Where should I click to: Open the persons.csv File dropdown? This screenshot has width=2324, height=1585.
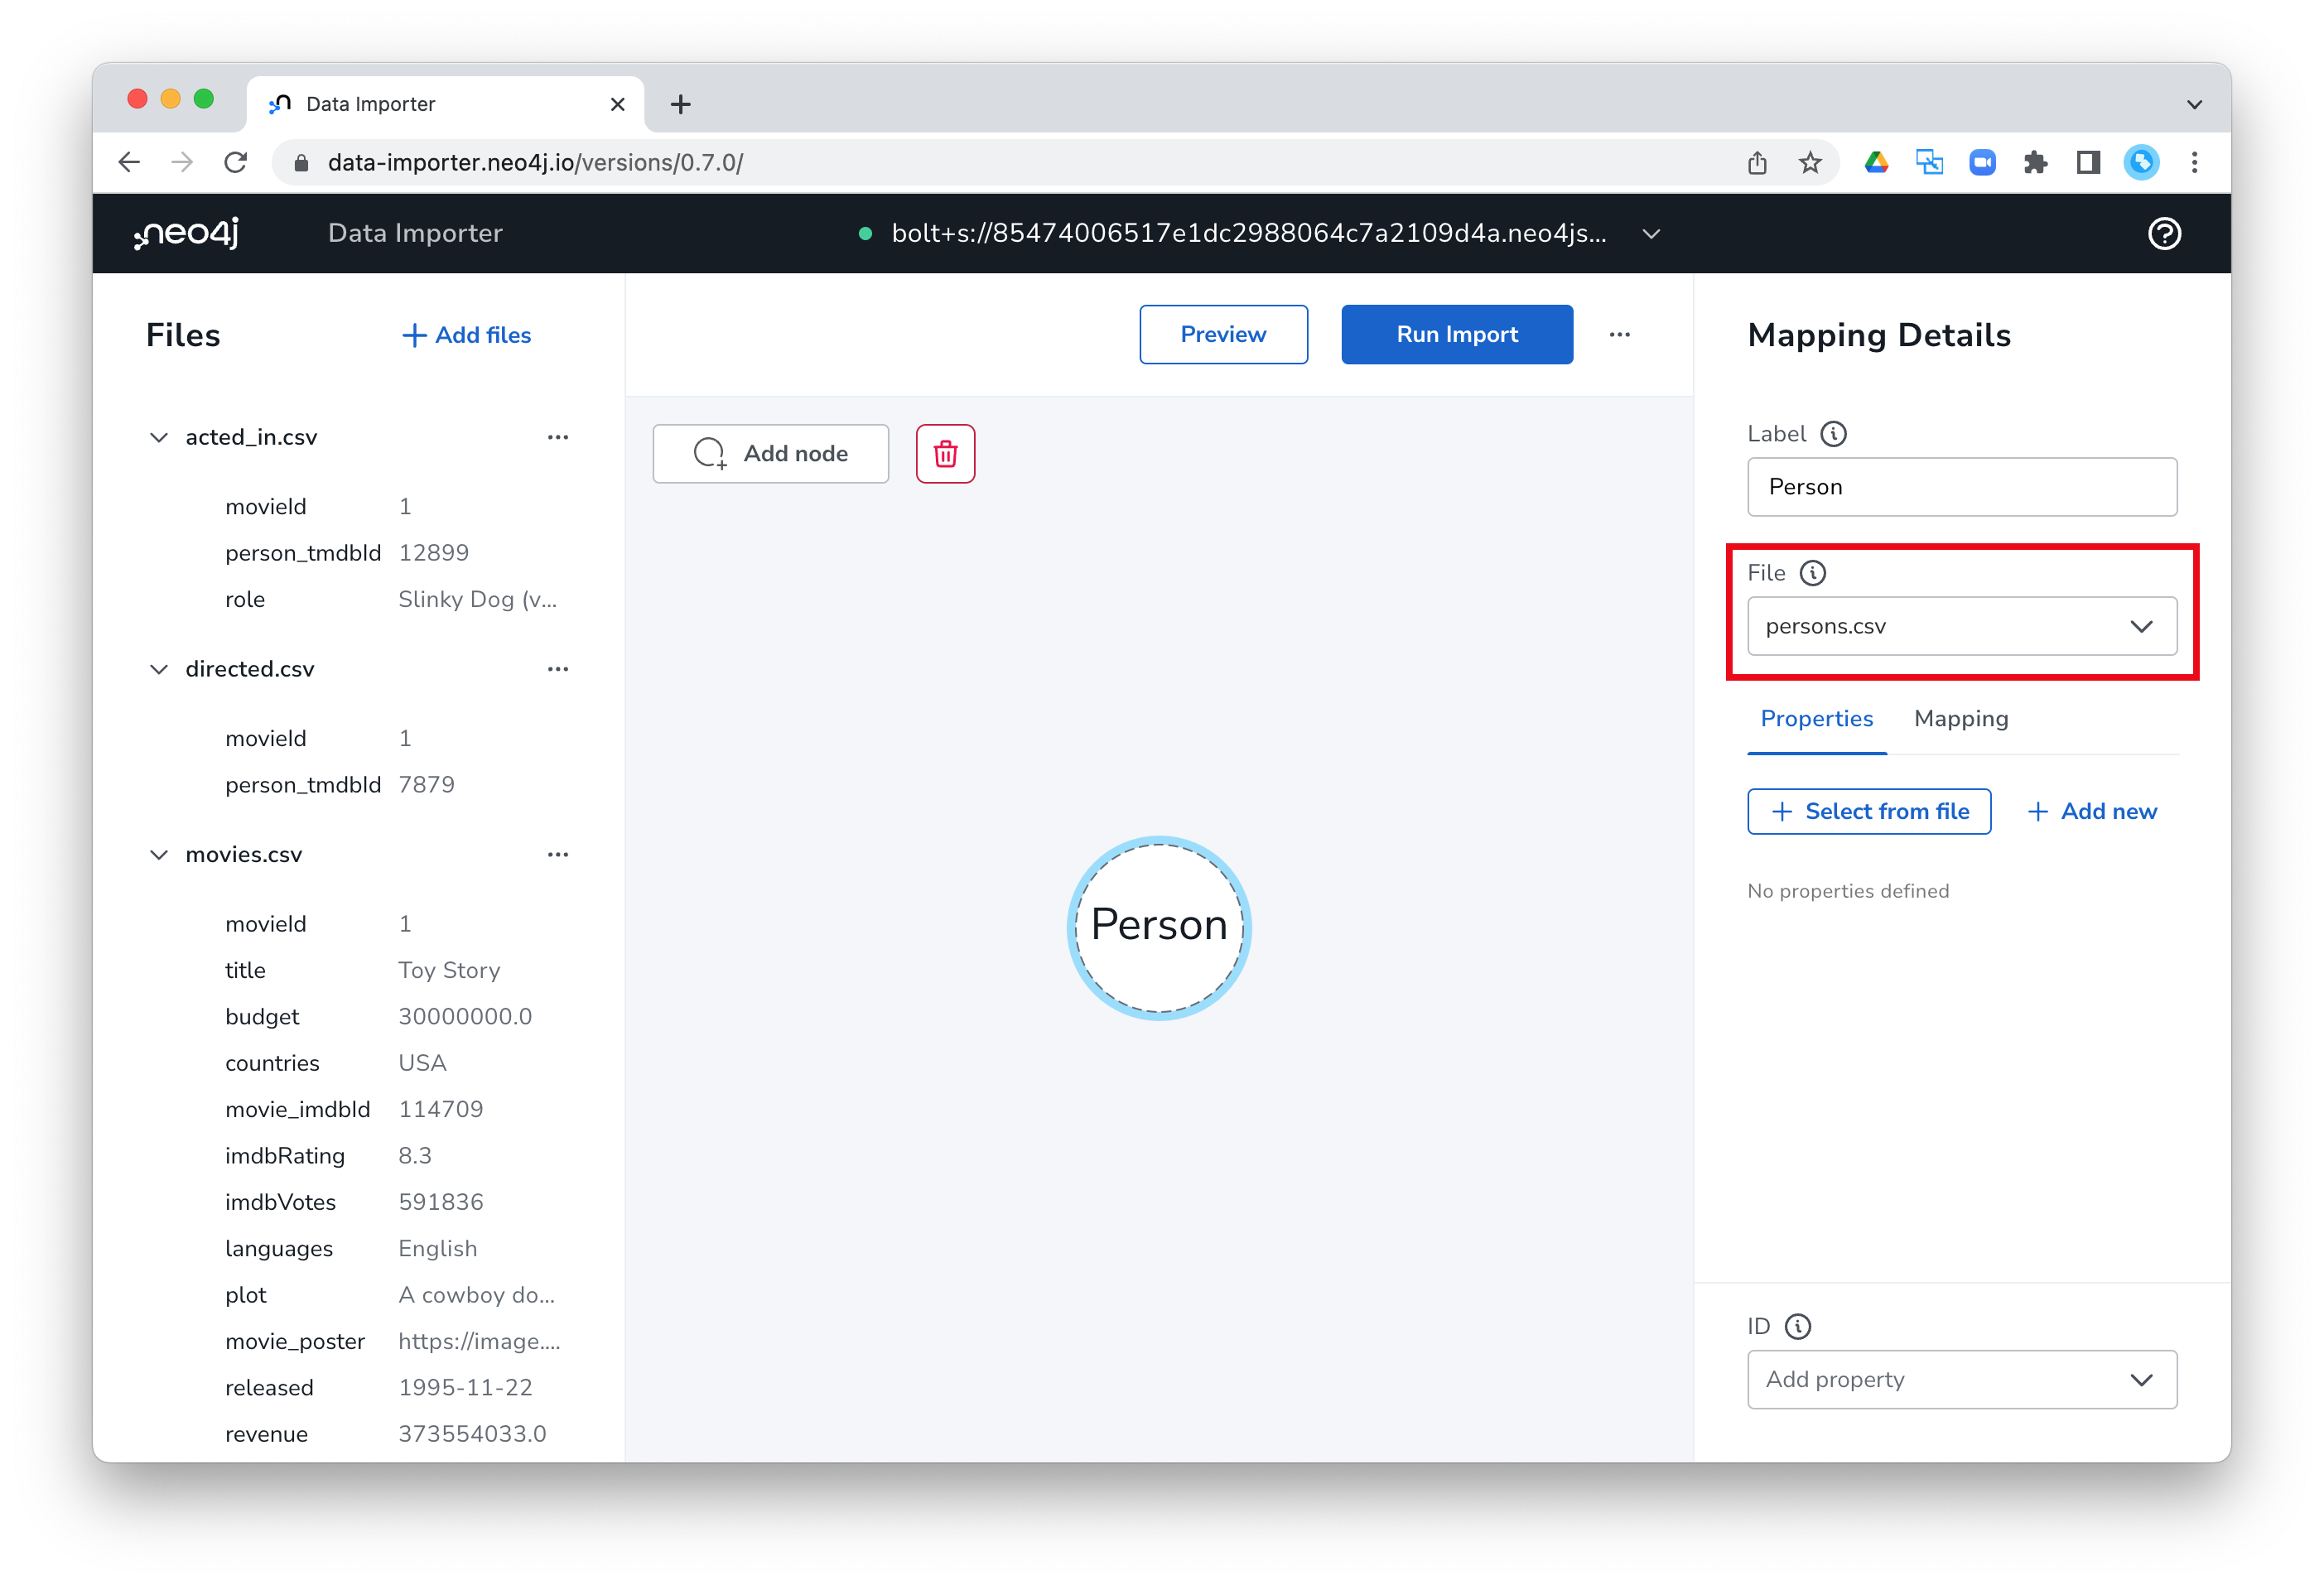[1961, 626]
